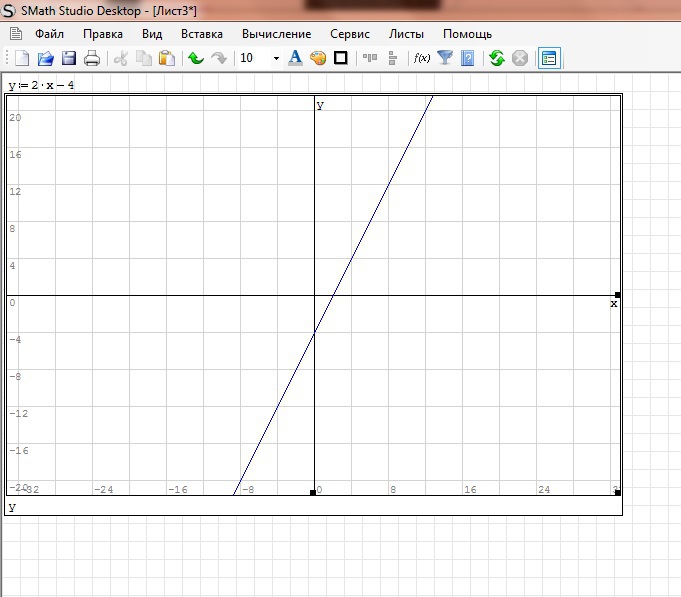Screen dimensions: 681x597
Task: Expand the font size dropdown showing 10
Action: click(x=276, y=58)
